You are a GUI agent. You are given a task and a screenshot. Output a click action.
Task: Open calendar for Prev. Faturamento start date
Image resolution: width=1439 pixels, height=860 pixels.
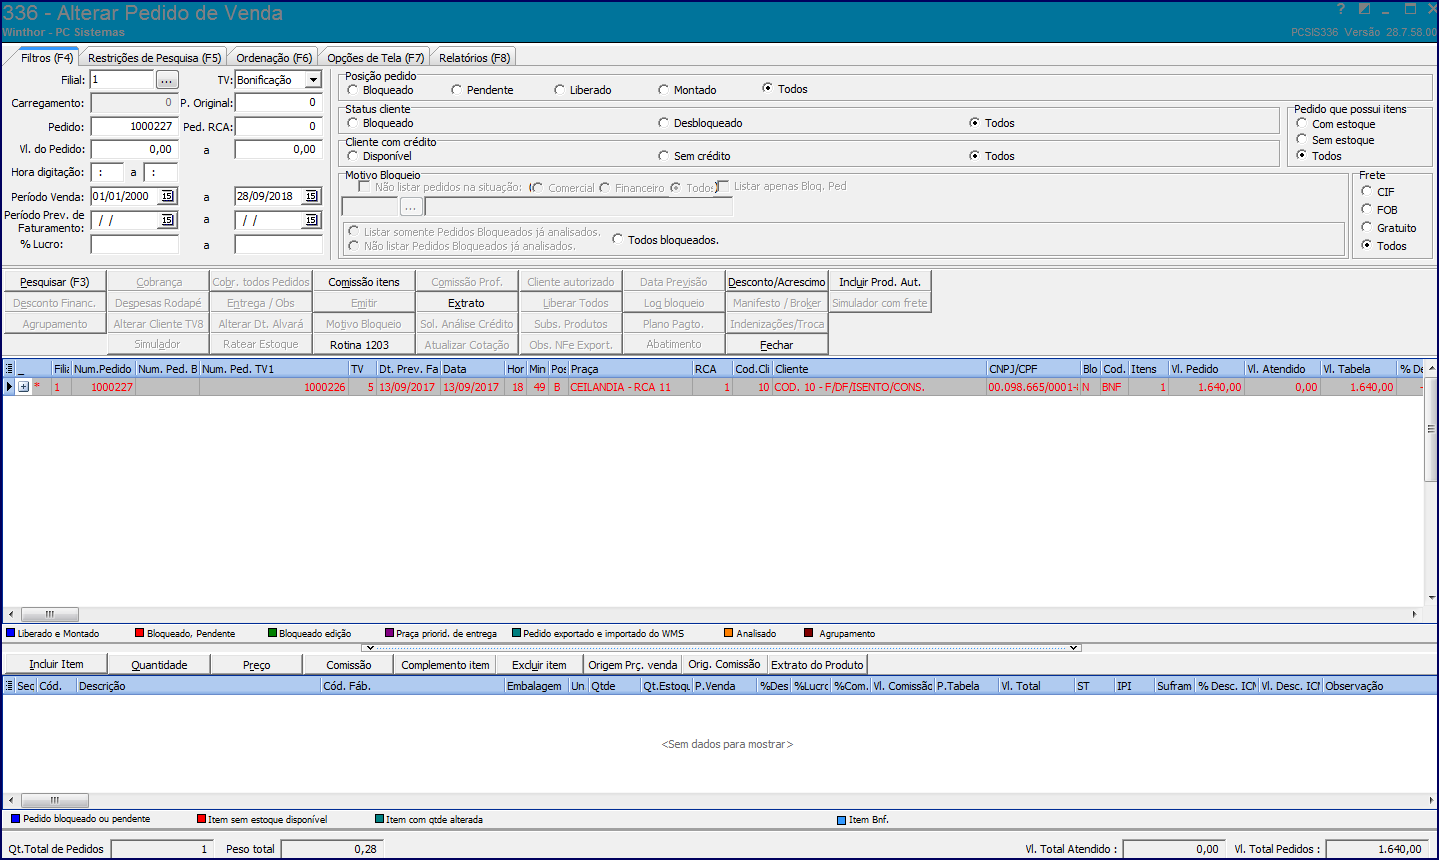[167, 220]
